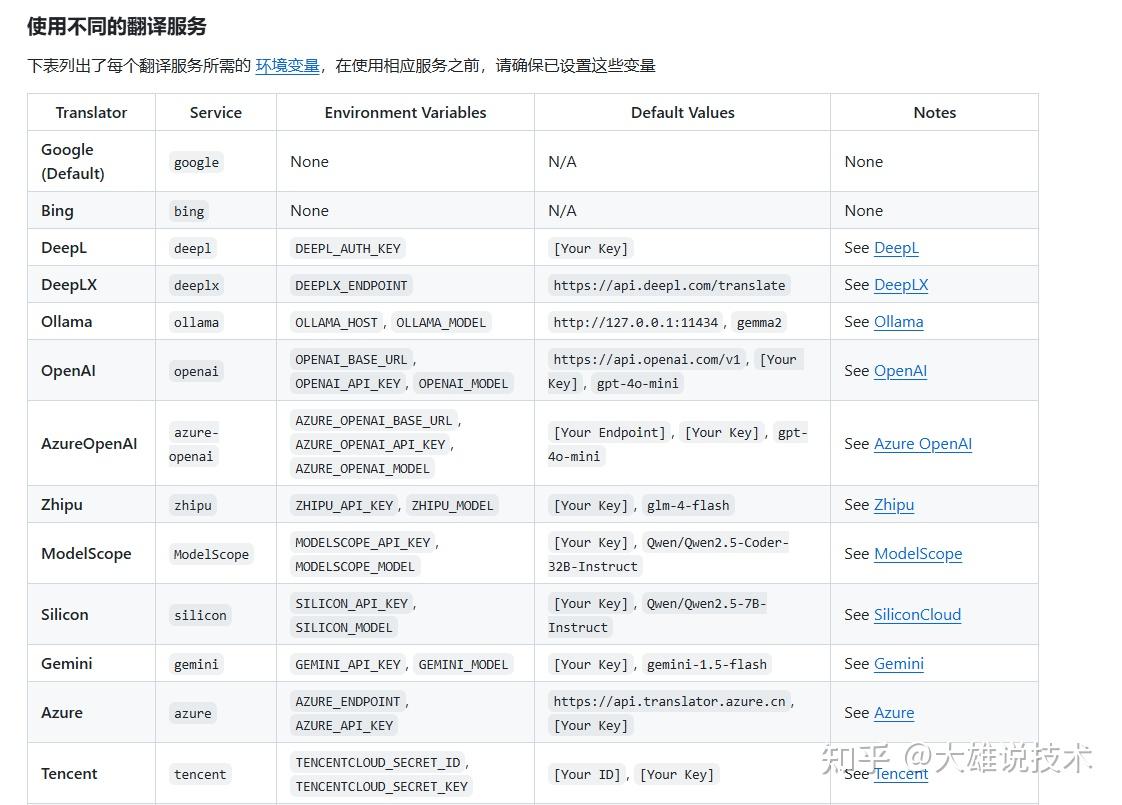This screenshot has width=1122, height=805.
Task: Open the SiliconCloud notes link
Action: [x=917, y=615]
